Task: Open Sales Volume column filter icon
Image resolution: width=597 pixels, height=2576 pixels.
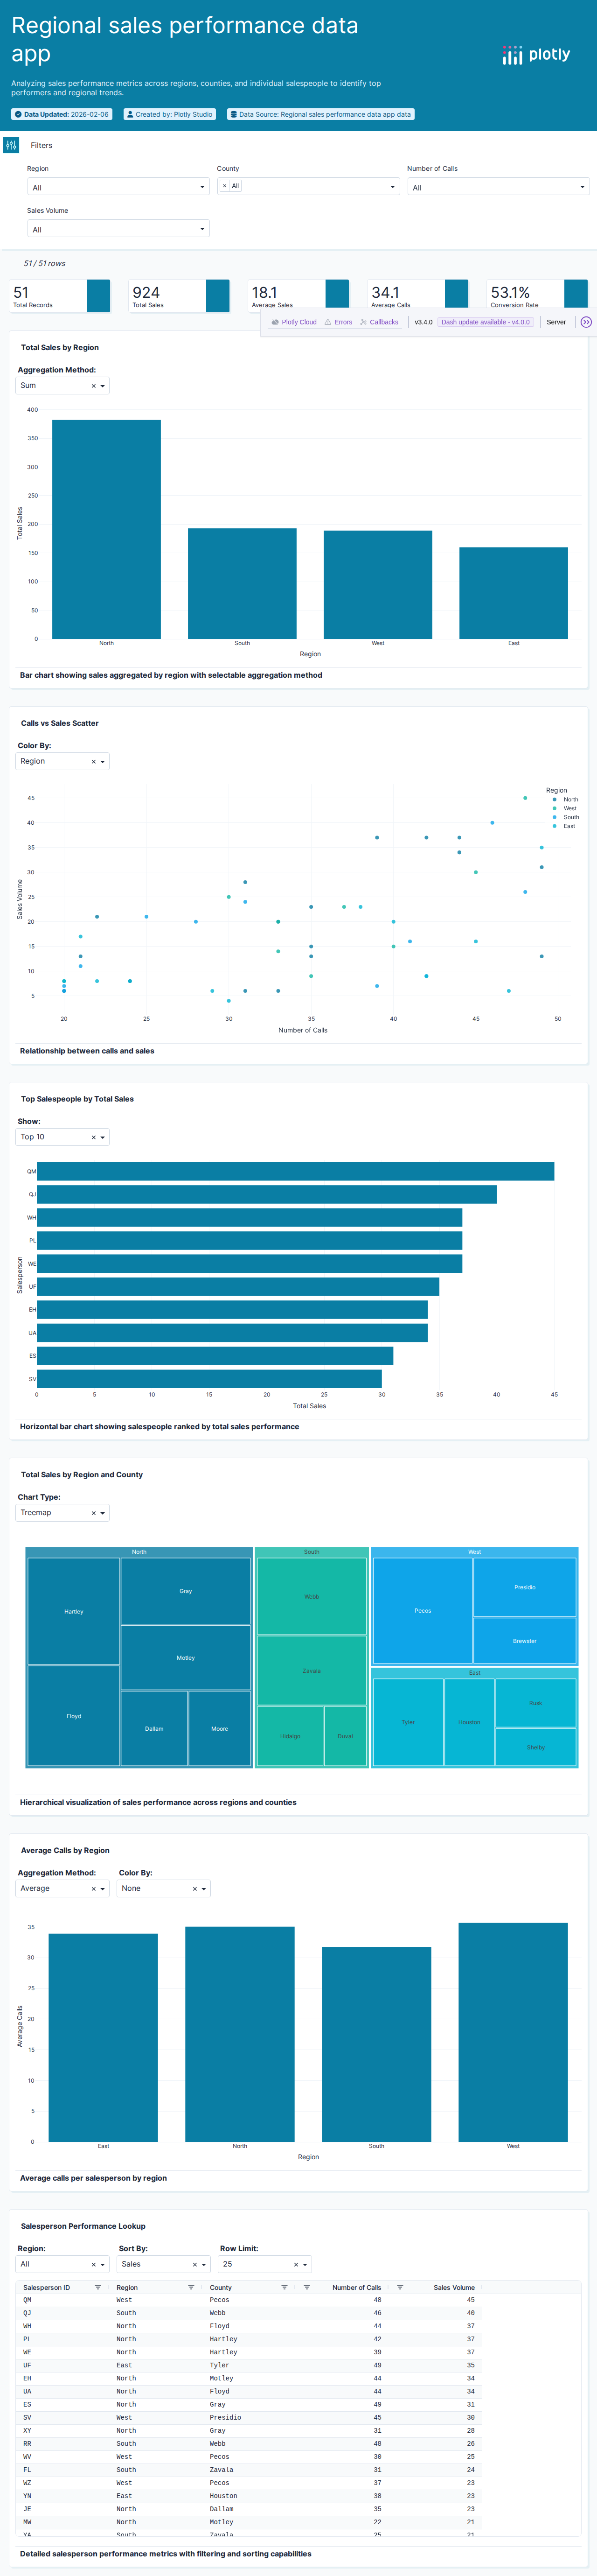Action: click(400, 2287)
